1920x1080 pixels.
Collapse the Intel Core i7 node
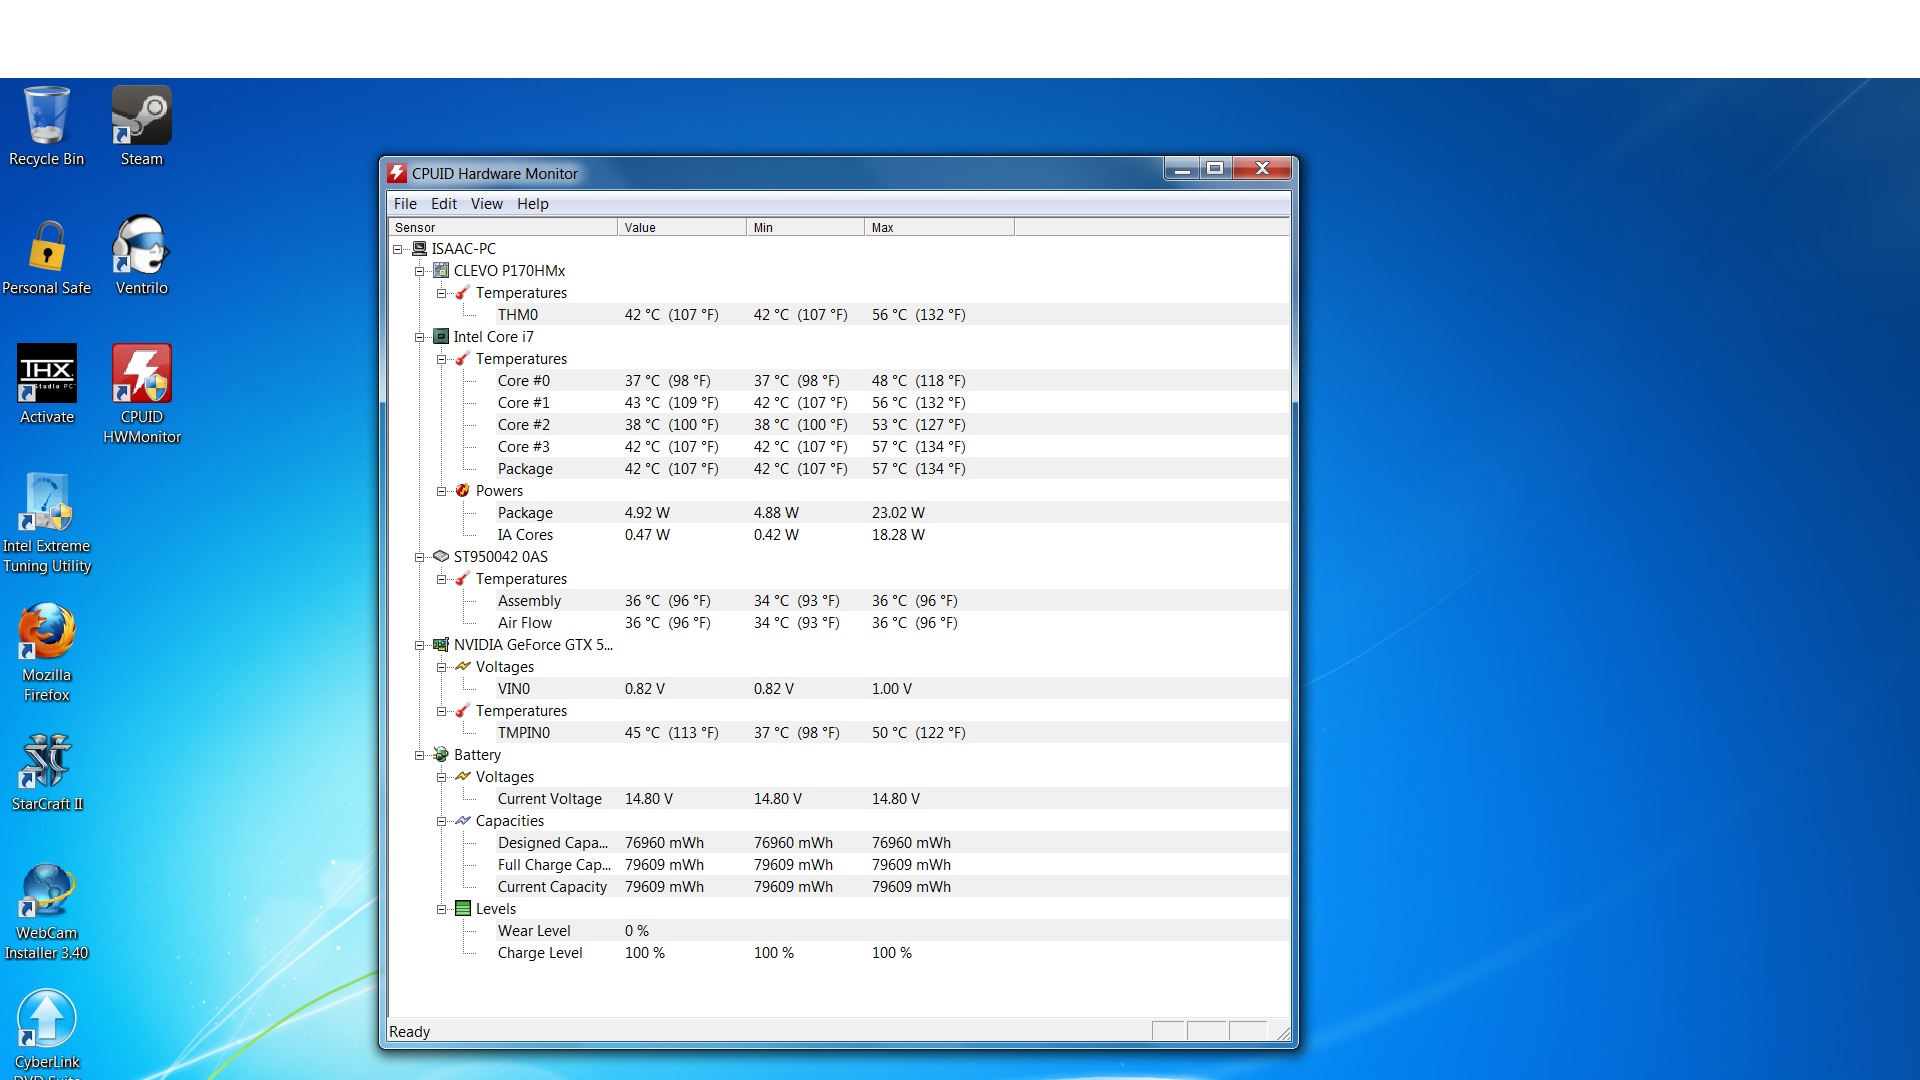420,337
